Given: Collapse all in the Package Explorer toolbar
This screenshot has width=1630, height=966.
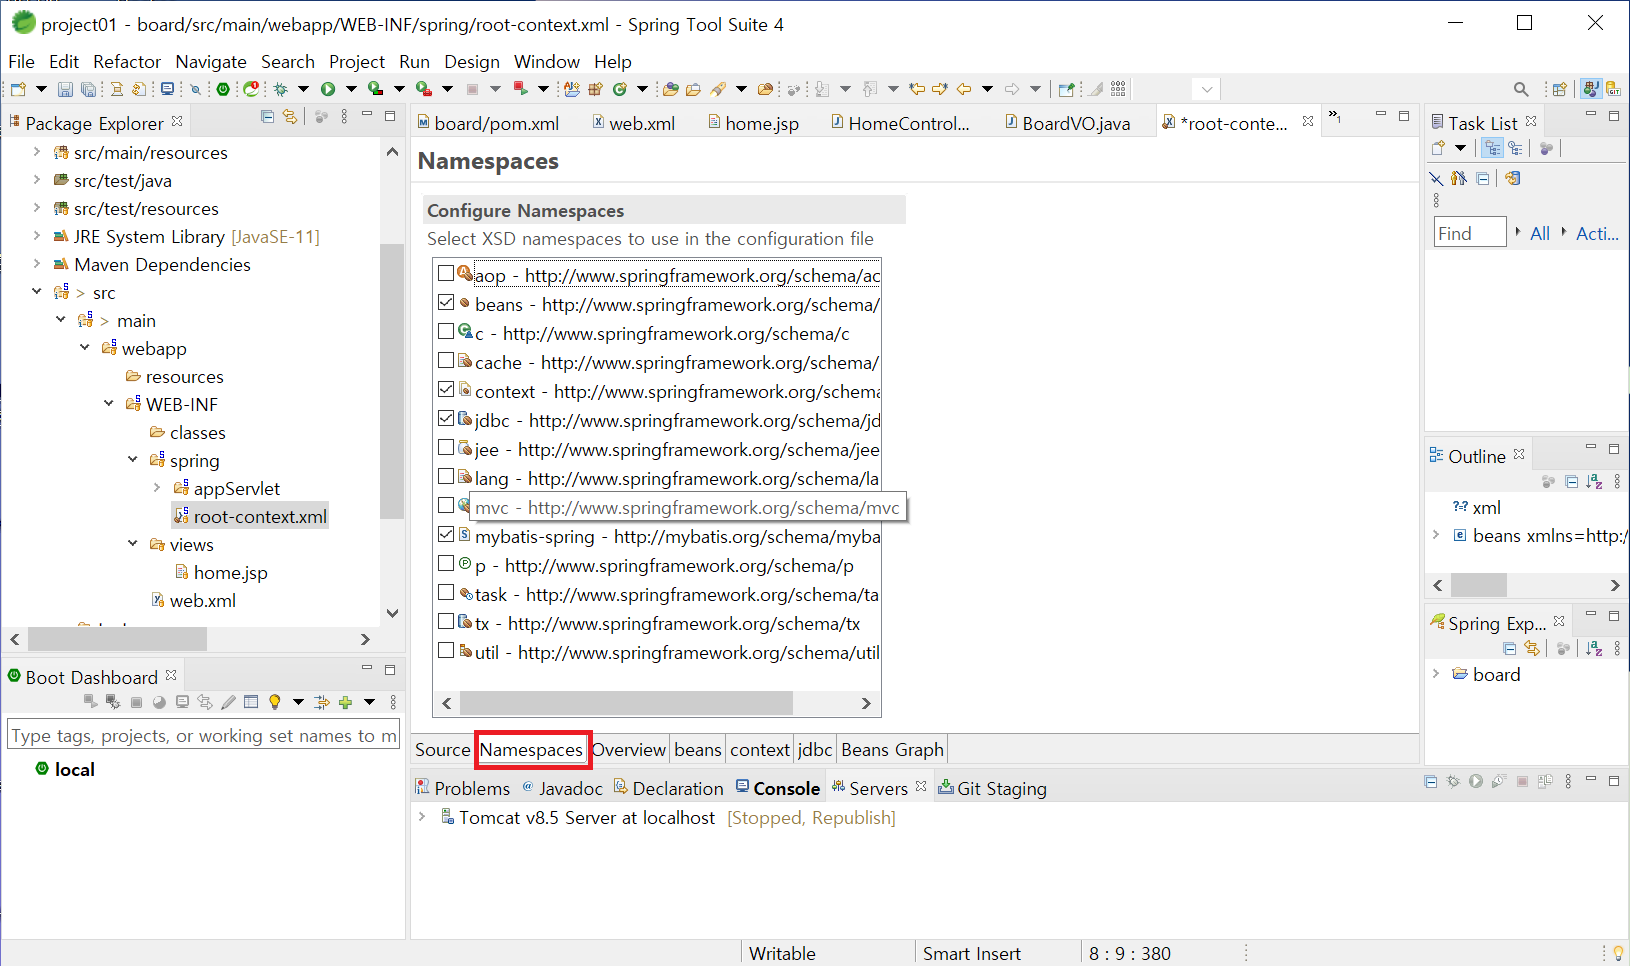Looking at the screenshot, I should tap(267, 117).
